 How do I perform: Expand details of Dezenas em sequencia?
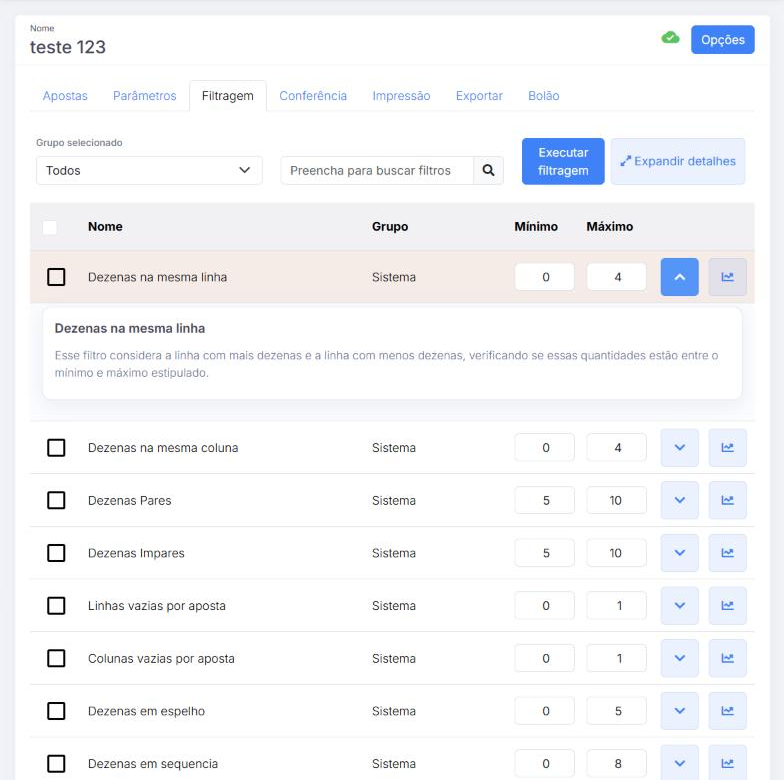click(x=680, y=763)
